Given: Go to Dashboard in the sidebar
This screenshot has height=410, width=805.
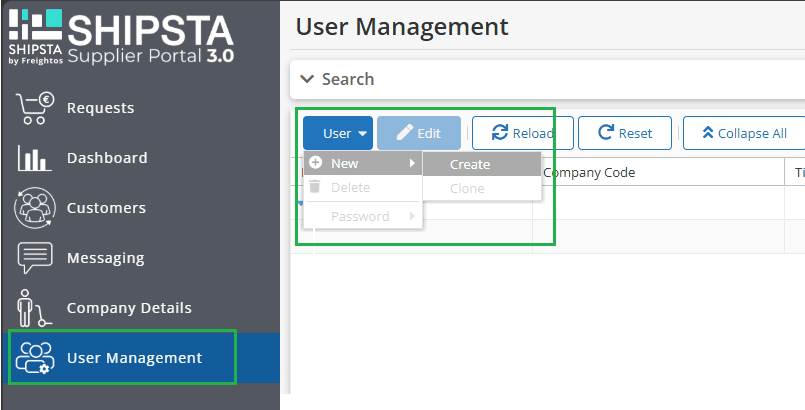Looking at the screenshot, I should [x=141, y=158].
